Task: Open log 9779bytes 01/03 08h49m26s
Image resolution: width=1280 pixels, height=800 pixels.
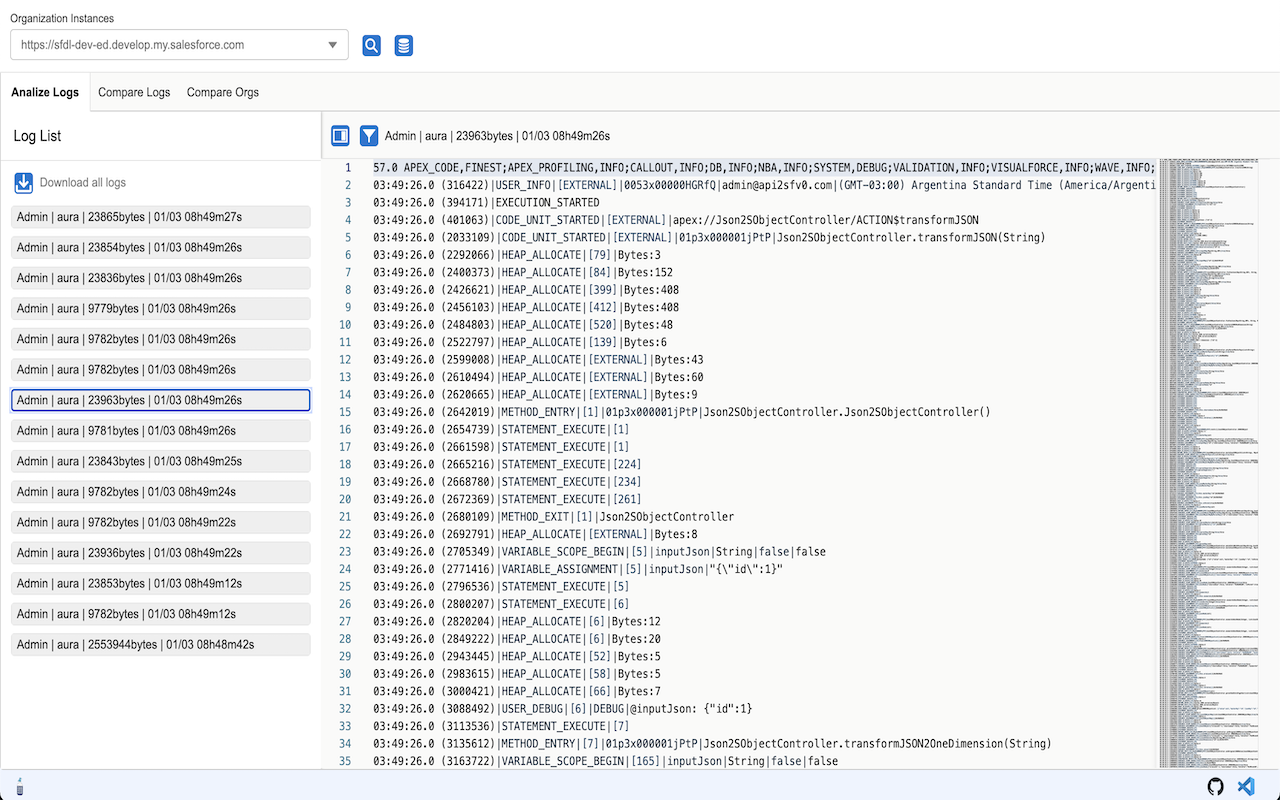Action: pos(160,308)
